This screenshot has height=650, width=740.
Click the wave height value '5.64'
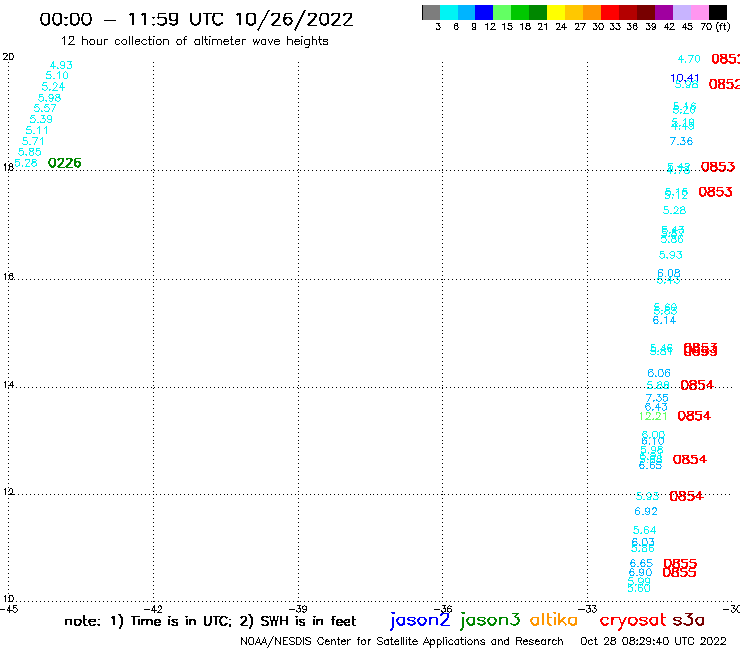645,530
